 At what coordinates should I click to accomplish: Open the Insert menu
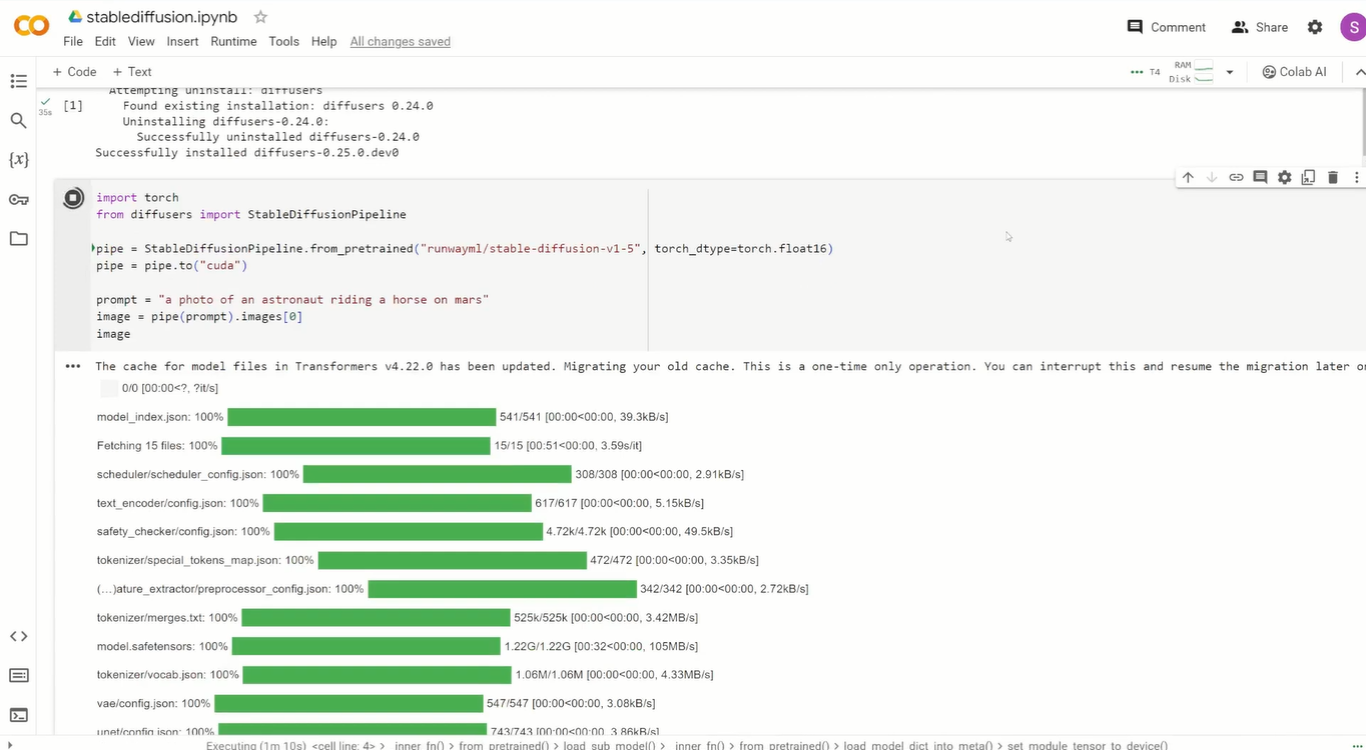click(182, 42)
